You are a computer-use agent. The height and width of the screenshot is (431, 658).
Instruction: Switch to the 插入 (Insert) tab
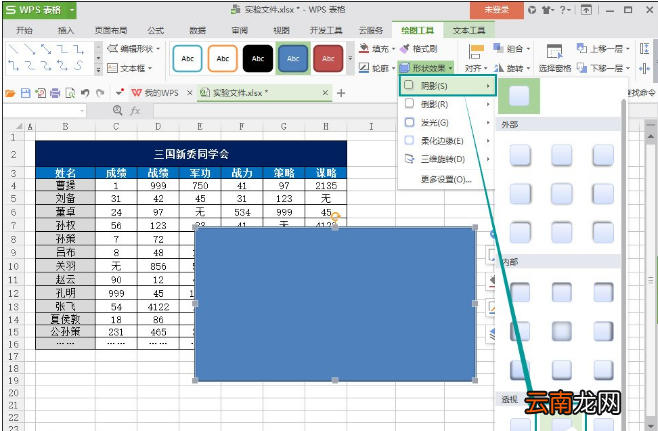coord(66,30)
